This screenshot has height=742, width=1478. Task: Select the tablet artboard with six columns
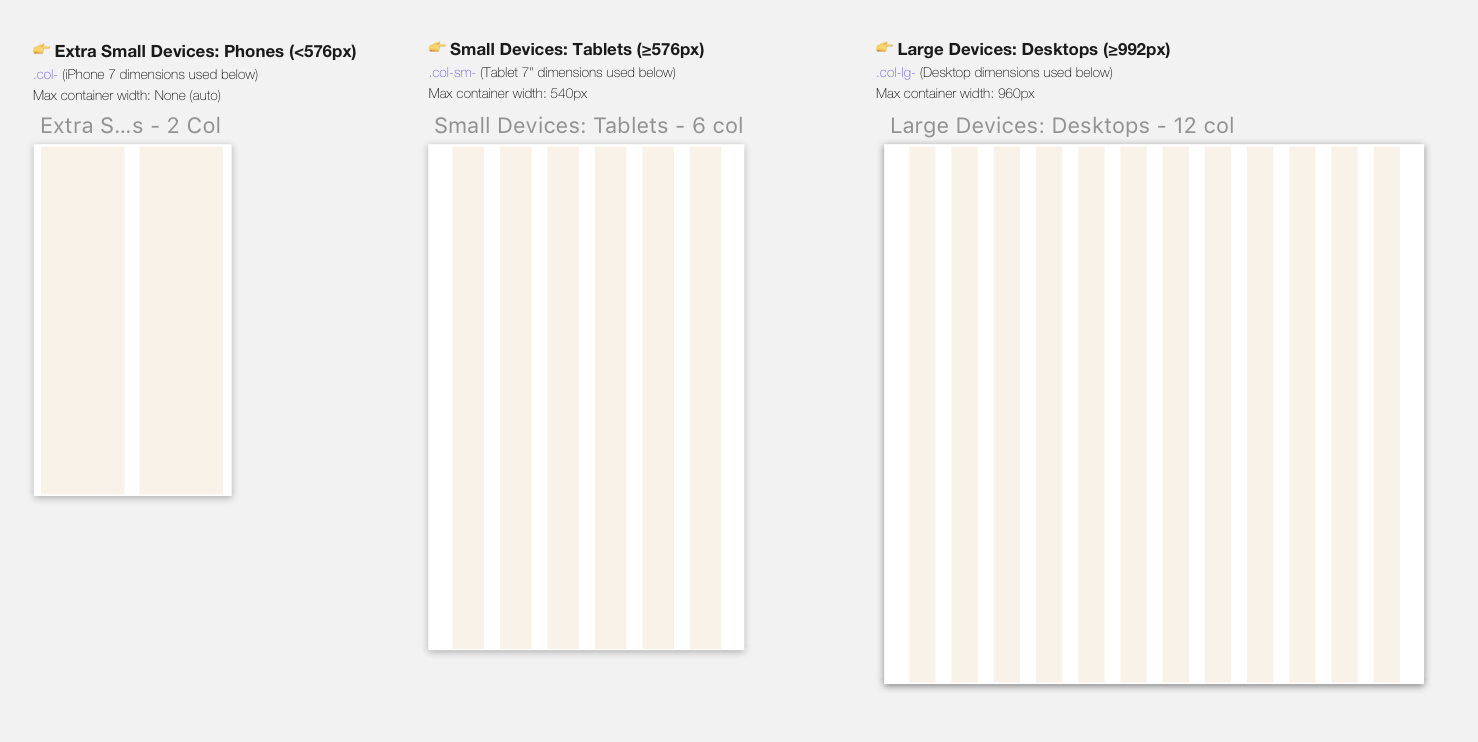tap(586, 397)
